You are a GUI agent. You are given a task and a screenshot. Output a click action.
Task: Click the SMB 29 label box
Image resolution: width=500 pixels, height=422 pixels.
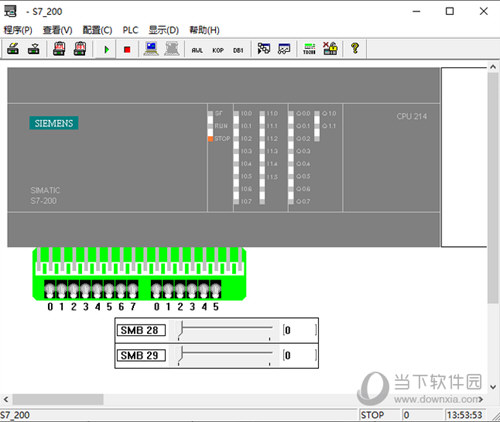[x=141, y=355]
